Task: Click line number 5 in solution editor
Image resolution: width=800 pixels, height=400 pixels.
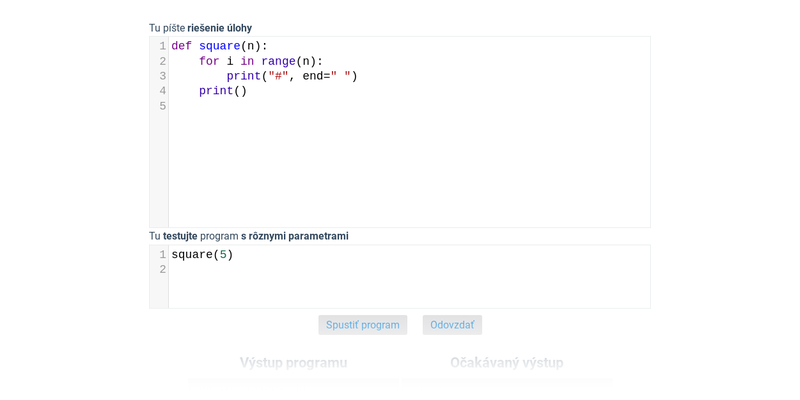Action: (162, 106)
